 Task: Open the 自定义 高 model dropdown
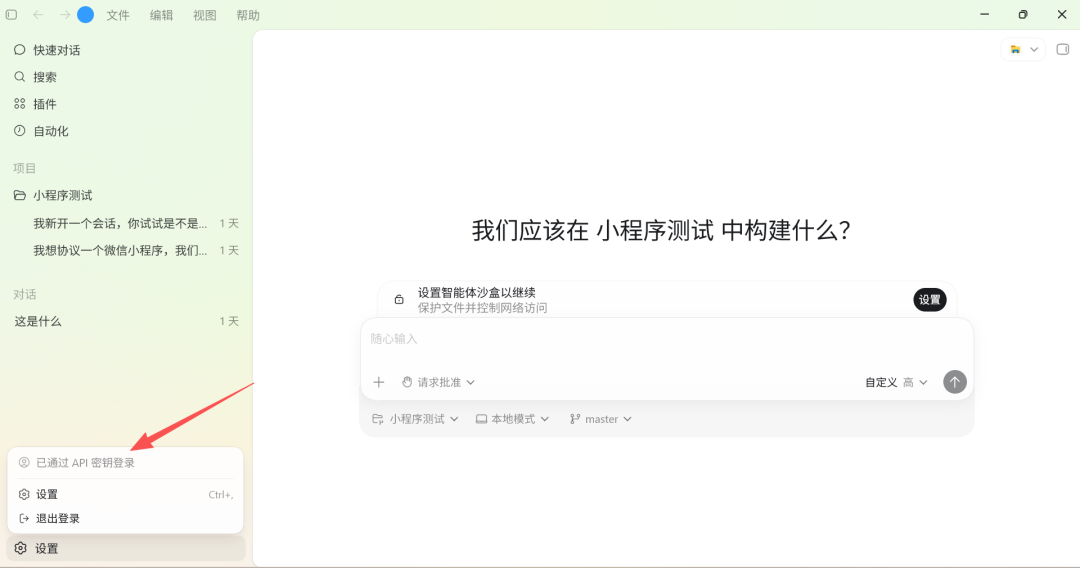click(896, 382)
